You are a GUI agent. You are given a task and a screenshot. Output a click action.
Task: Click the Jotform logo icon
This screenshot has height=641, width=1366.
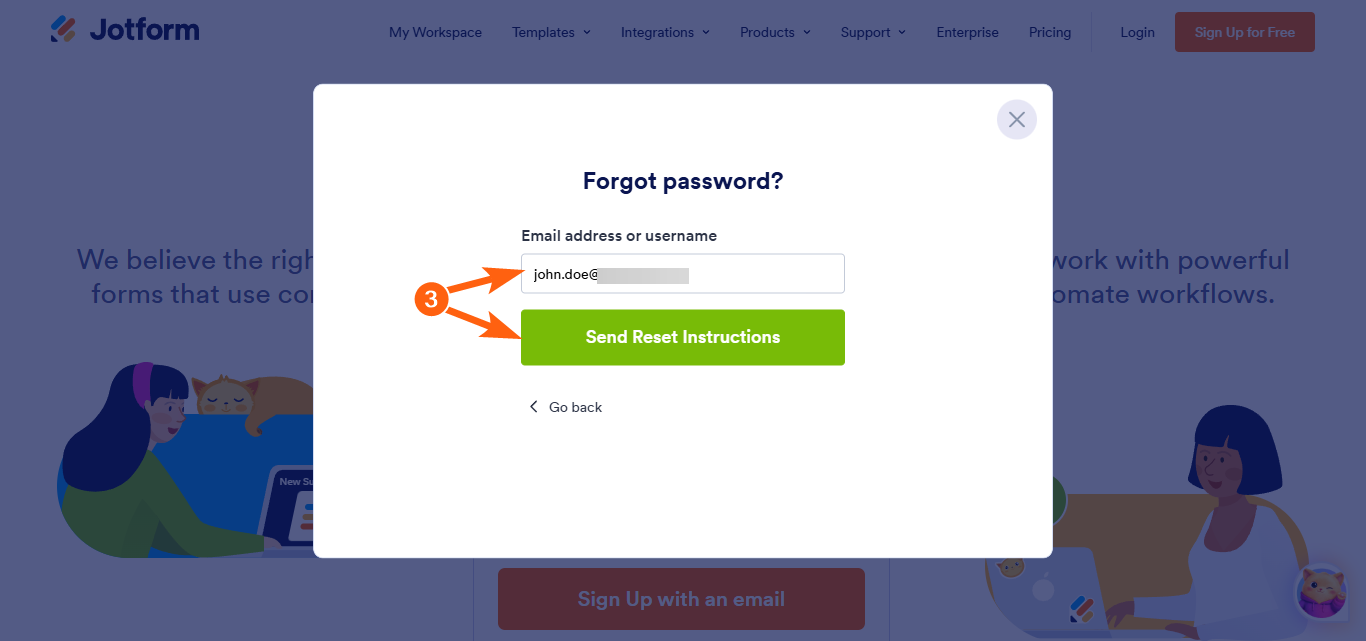pos(63,30)
